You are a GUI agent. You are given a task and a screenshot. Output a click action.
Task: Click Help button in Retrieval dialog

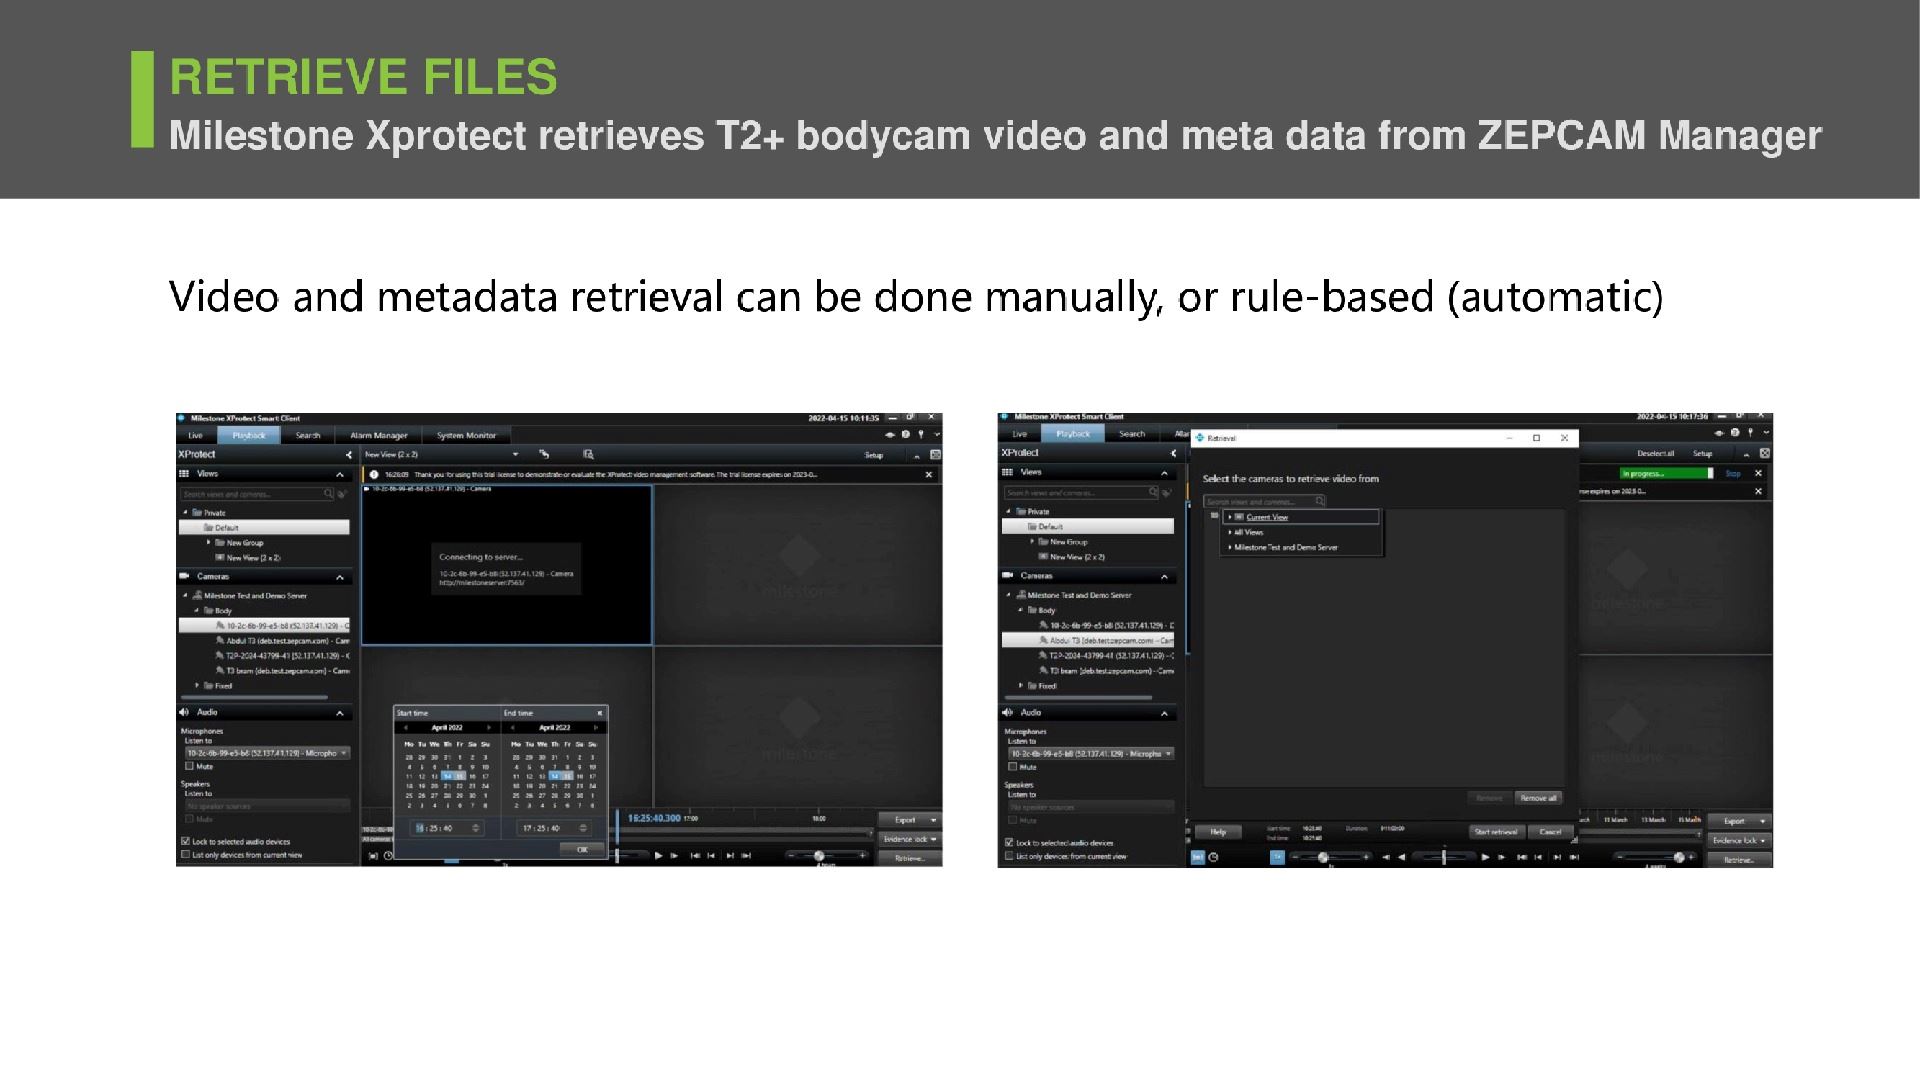[x=1218, y=832]
